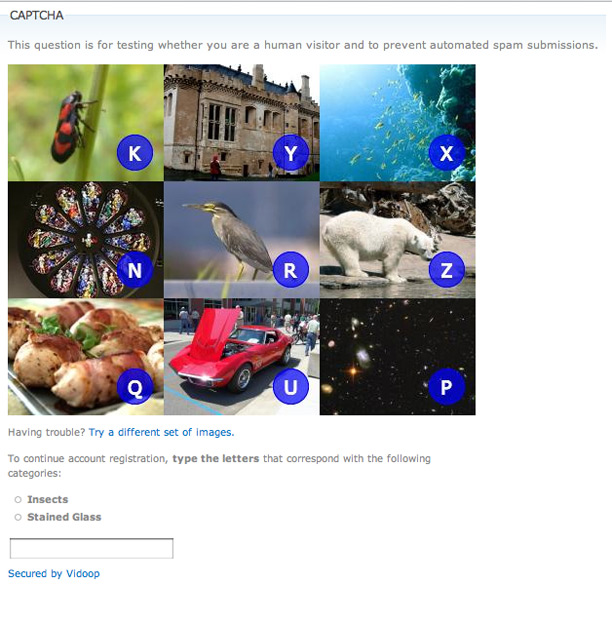
Task: Click the blue N letter badge
Action: click(x=135, y=270)
